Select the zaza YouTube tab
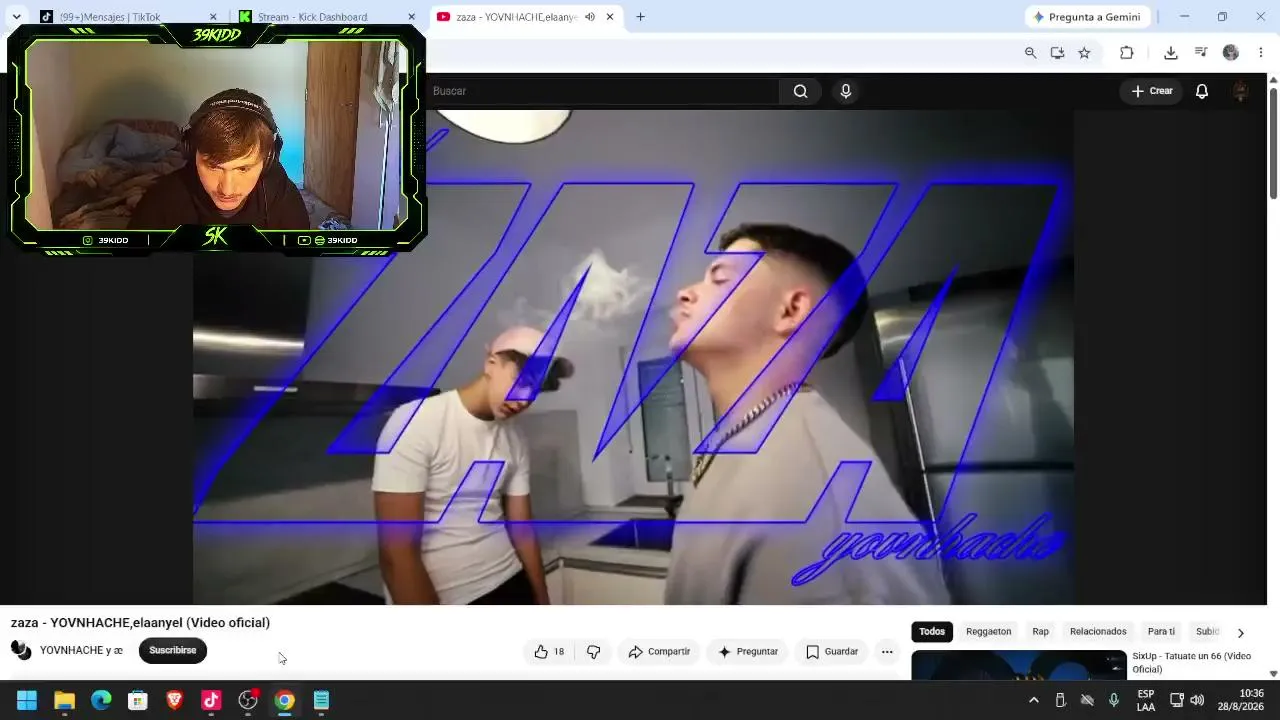 coord(527,17)
